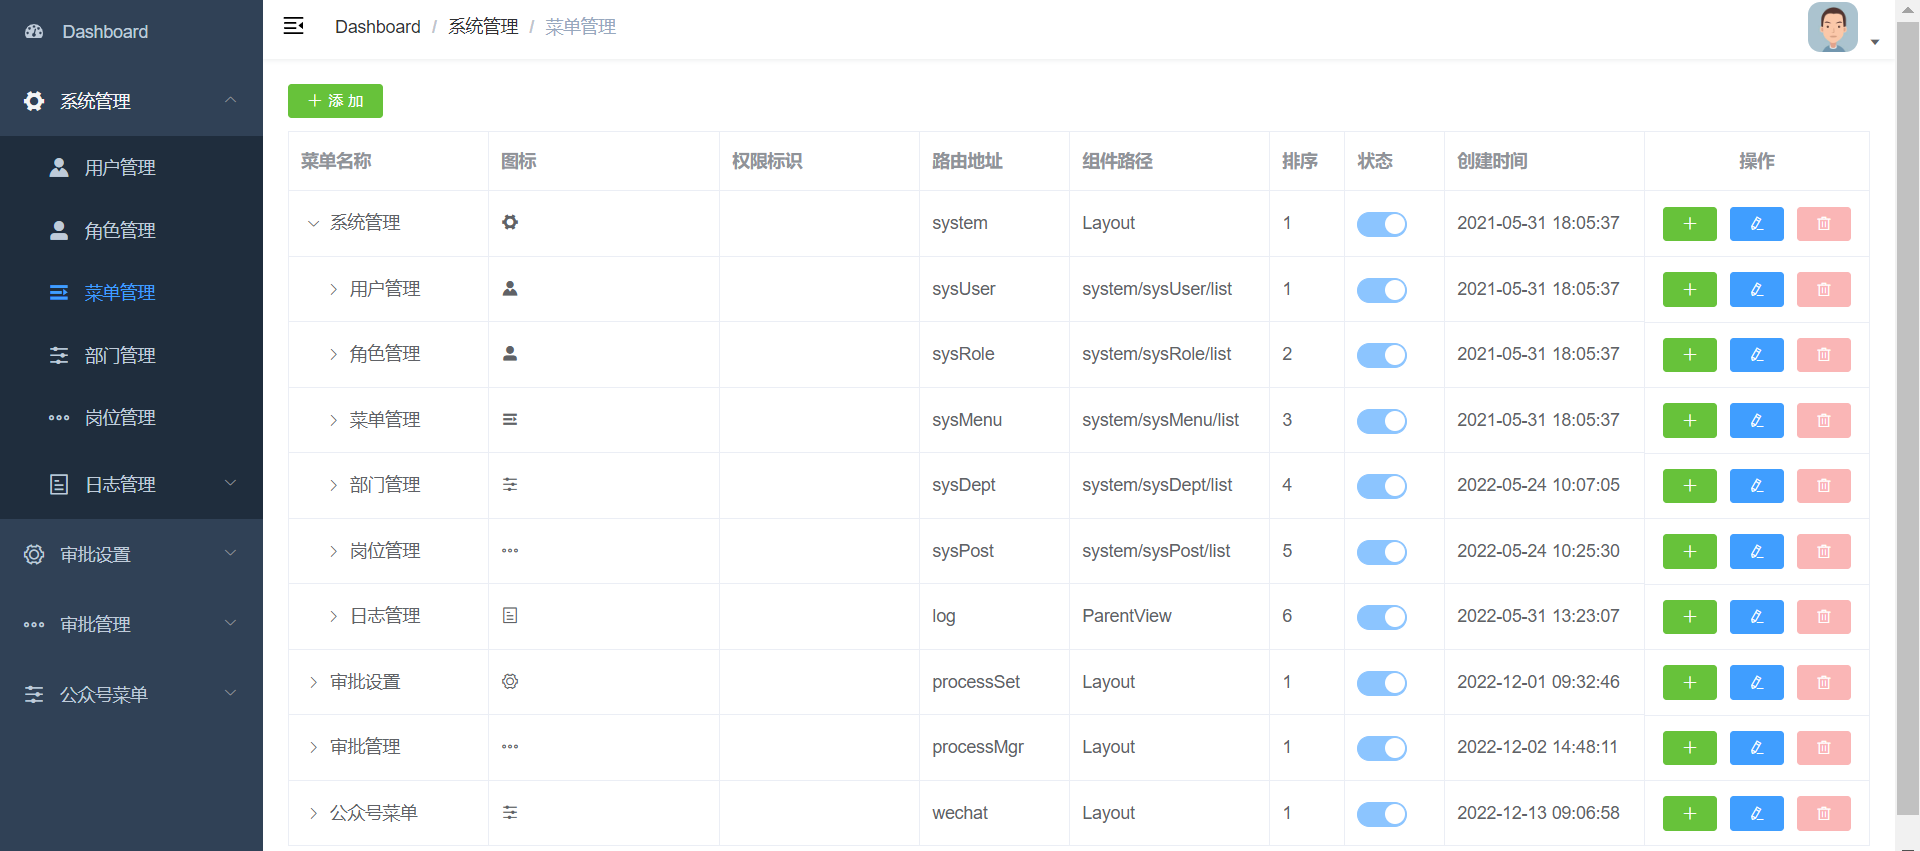The height and width of the screenshot is (851, 1920).
Task: Toggle the sidebar collapse hamburger icon
Action: point(294,26)
